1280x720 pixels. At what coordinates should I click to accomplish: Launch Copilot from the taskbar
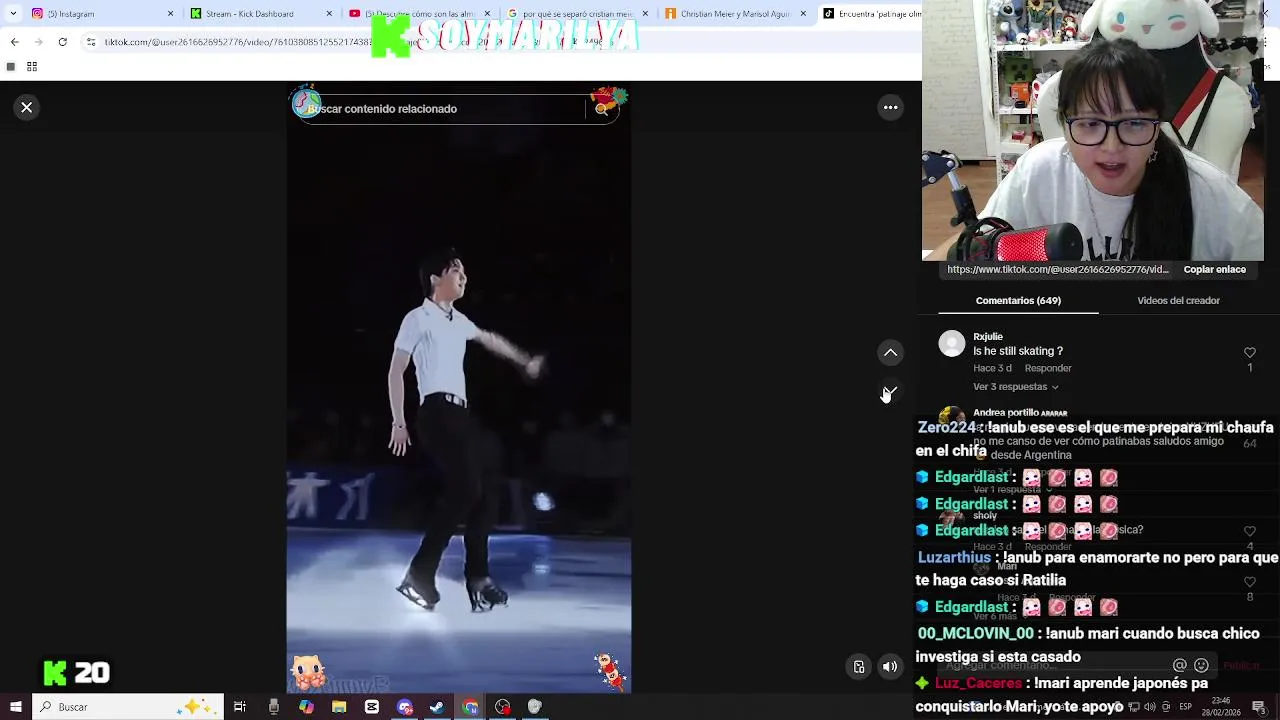(x=306, y=707)
